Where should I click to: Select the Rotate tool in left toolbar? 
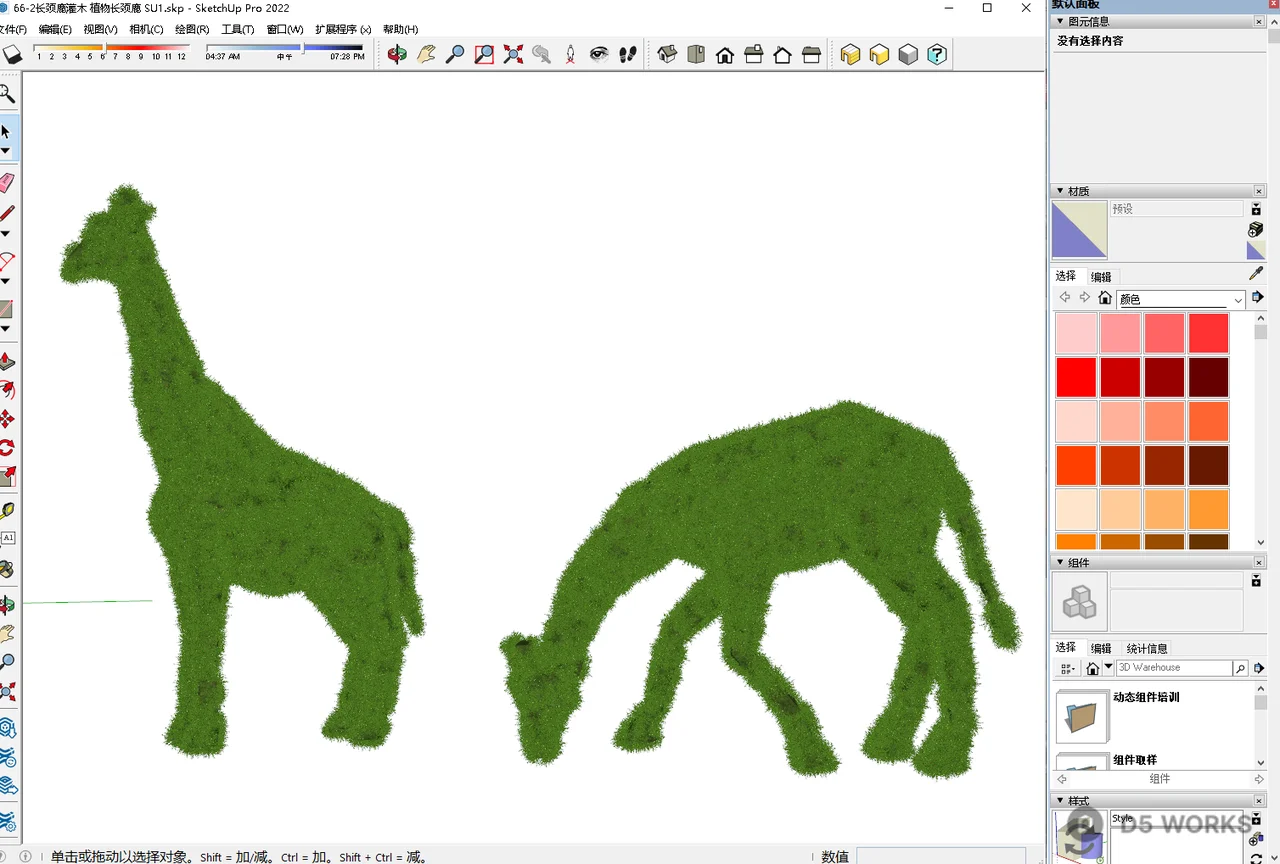6,447
